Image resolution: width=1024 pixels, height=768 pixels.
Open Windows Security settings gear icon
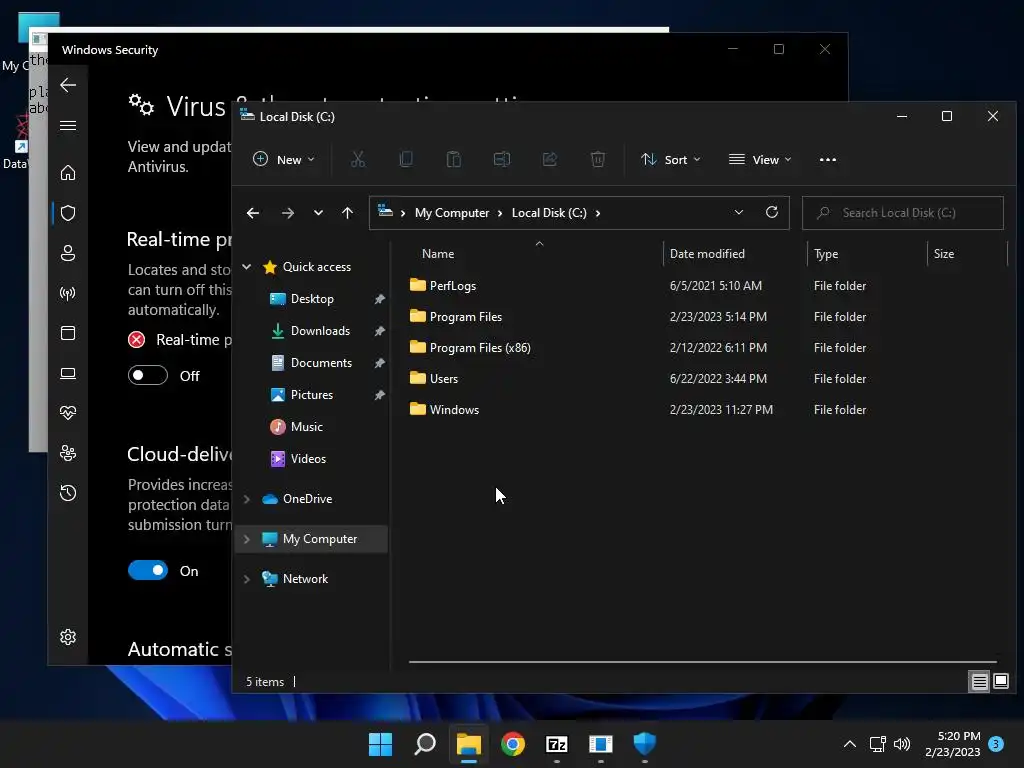tap(68, 637)
